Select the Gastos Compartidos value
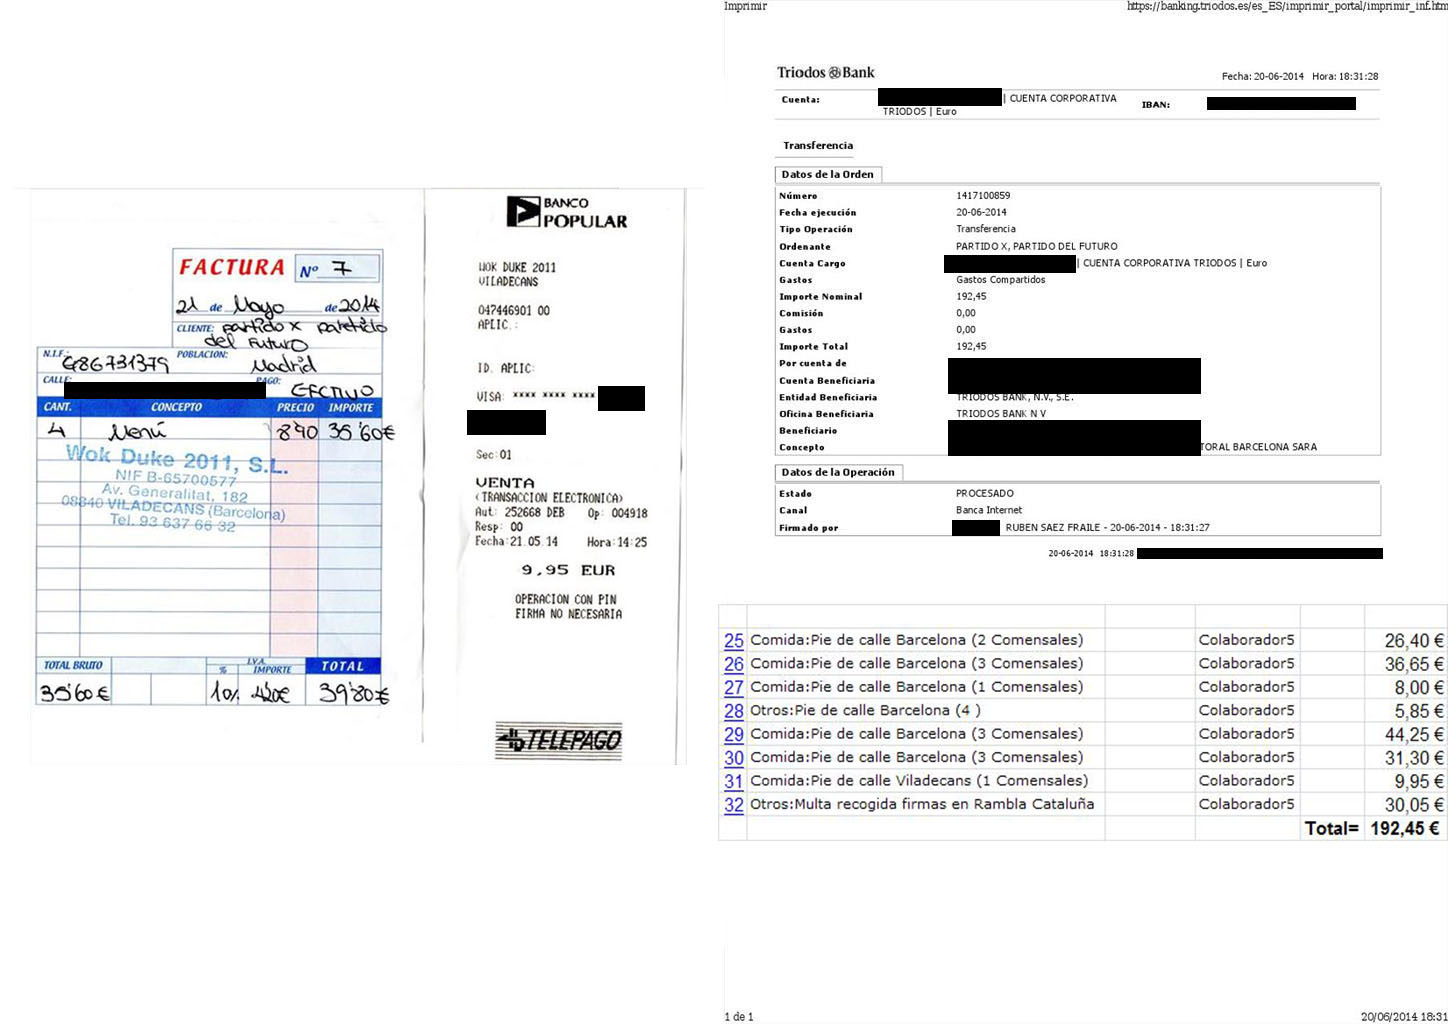 [1001, 280]
